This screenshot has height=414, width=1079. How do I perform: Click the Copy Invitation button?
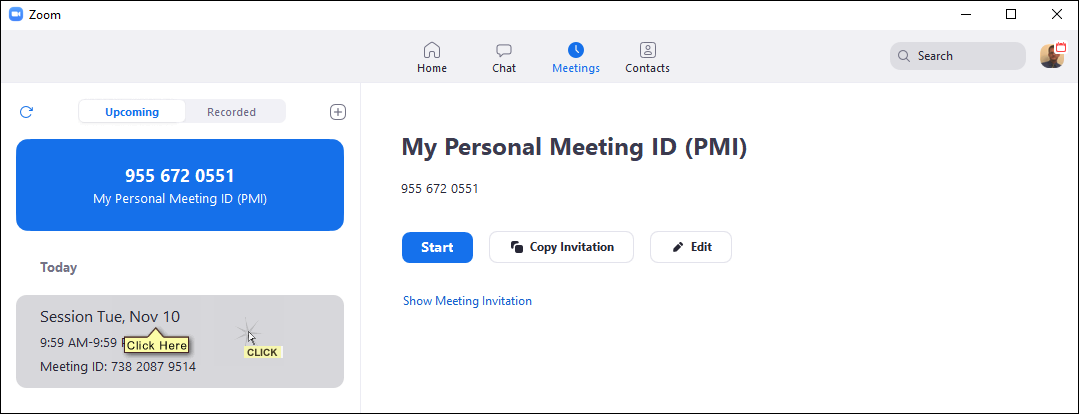[x=562, y=247]
